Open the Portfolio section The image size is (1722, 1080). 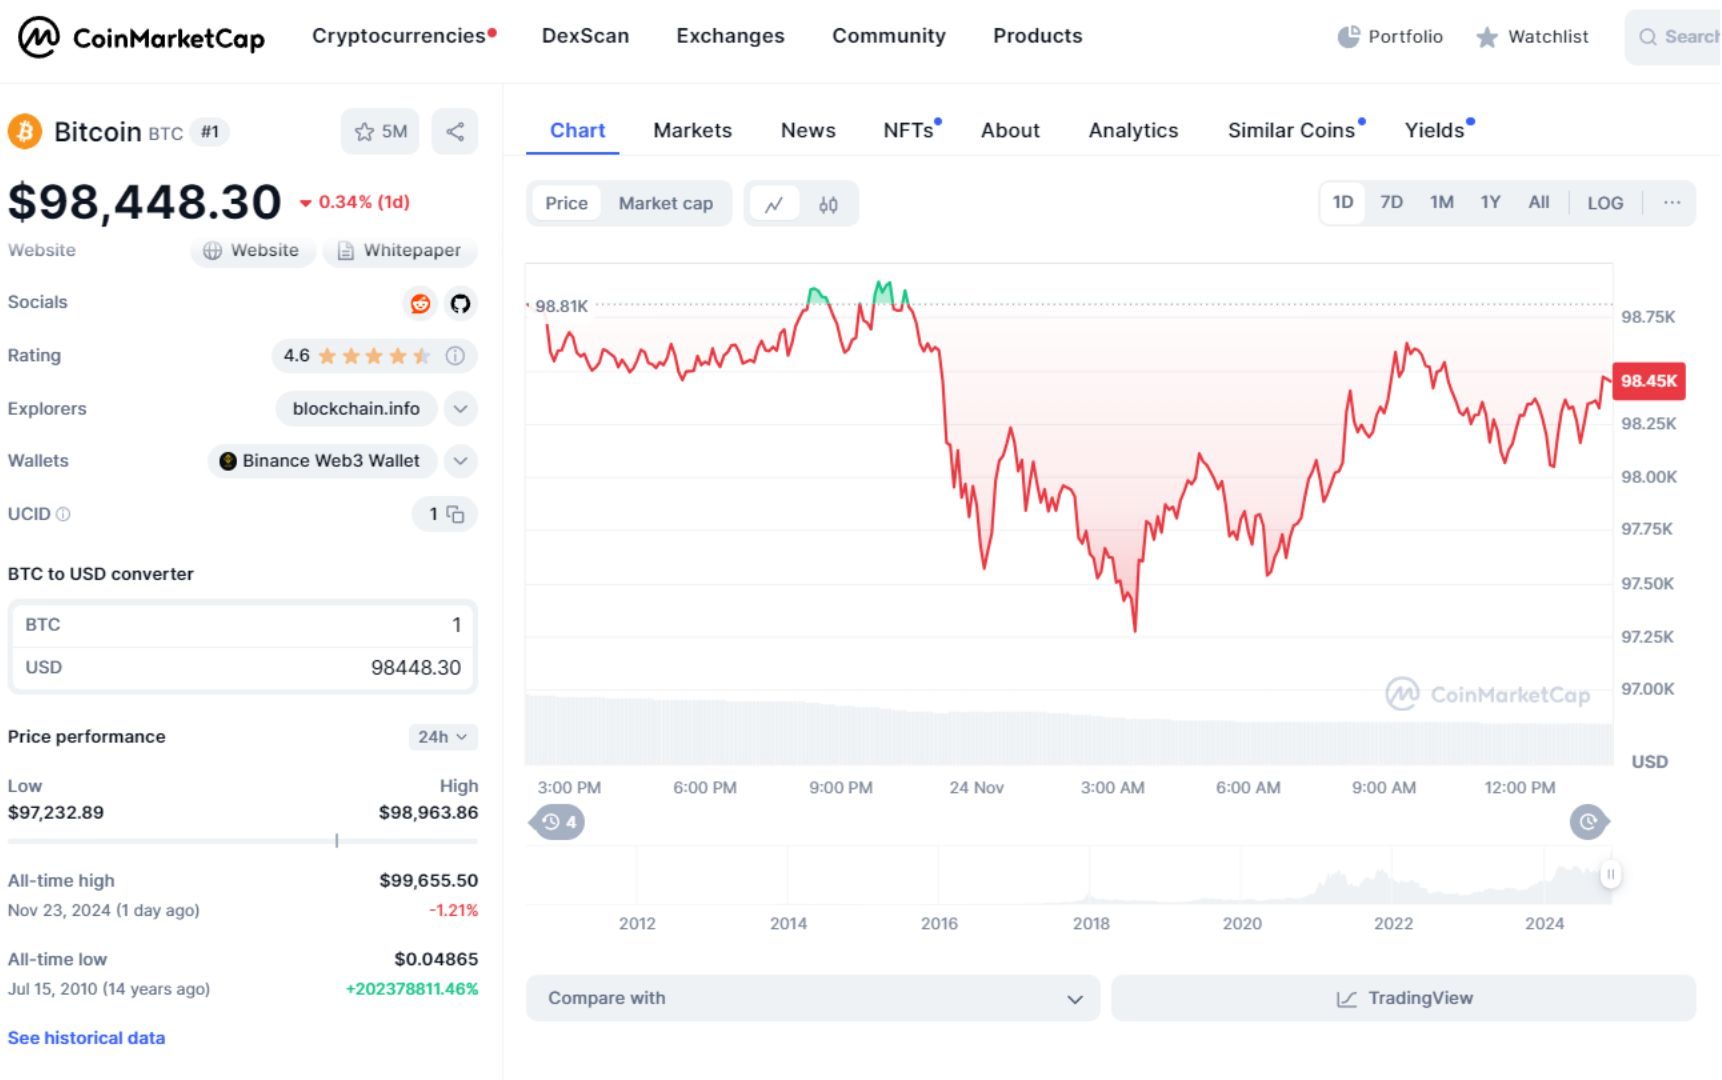[1390, 37]
